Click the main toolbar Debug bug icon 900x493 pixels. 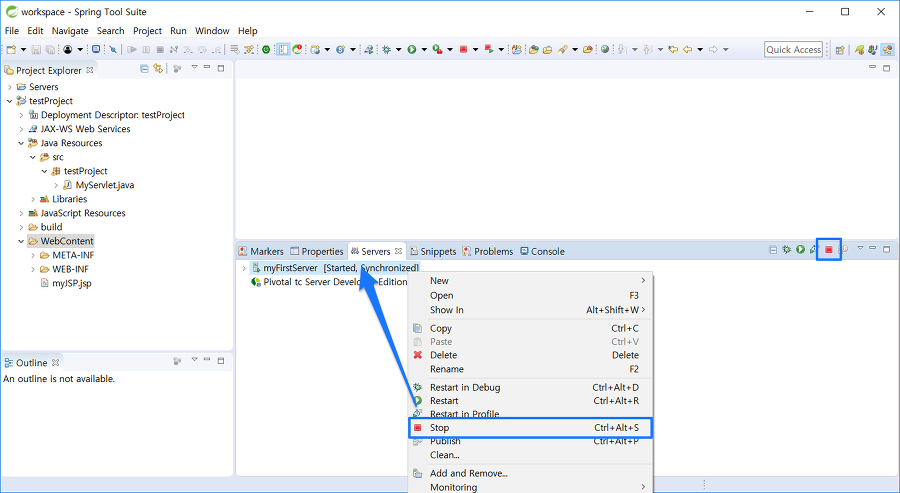pos(386,49)
